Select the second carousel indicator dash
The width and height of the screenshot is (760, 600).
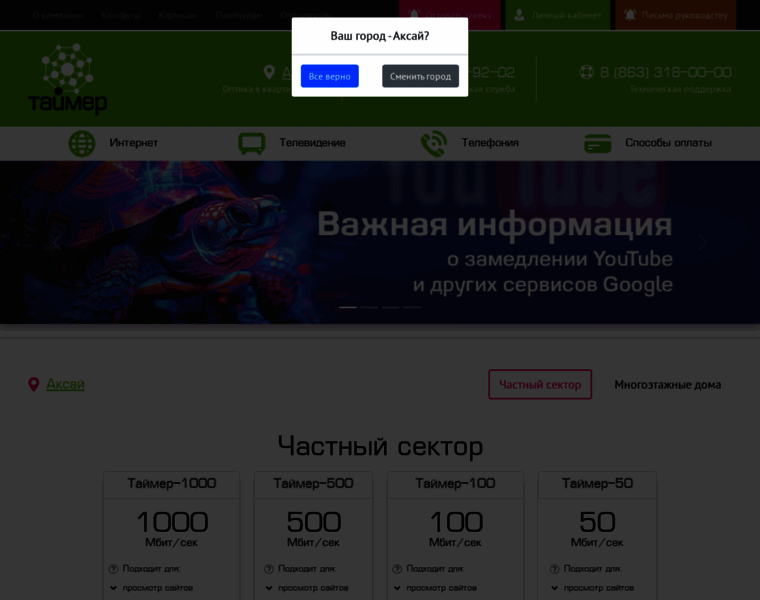[x=369, y=307]
